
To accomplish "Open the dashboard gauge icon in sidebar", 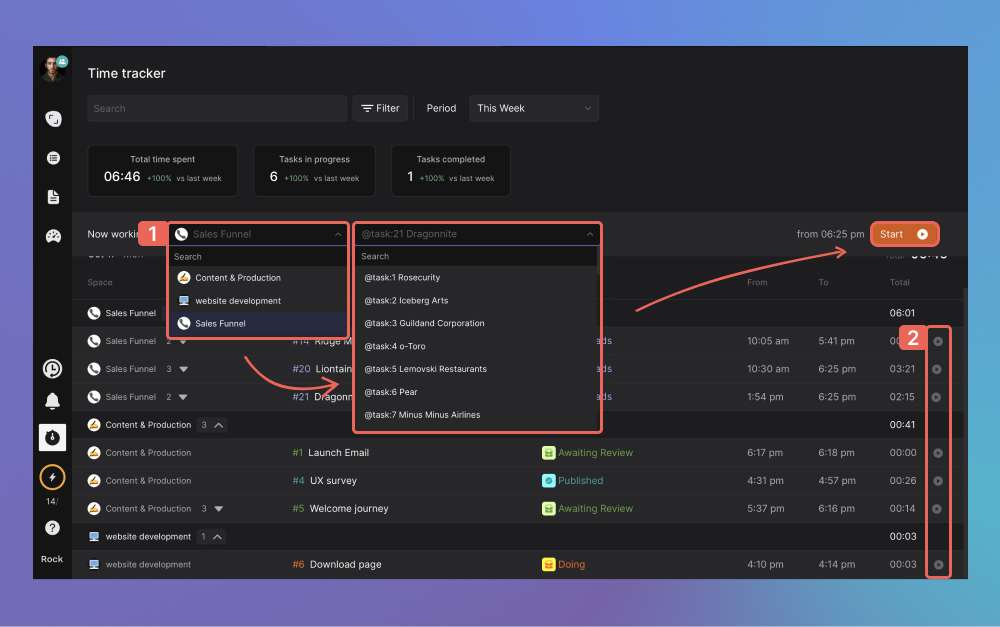I will (x=53, y=236).
